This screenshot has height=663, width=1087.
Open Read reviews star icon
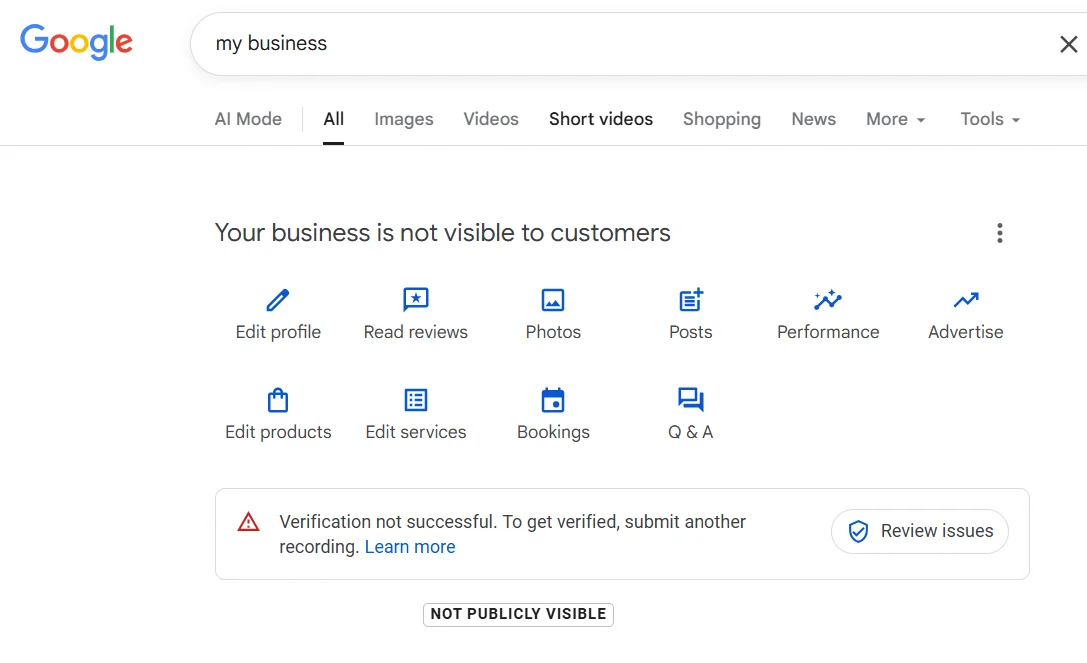415,300
